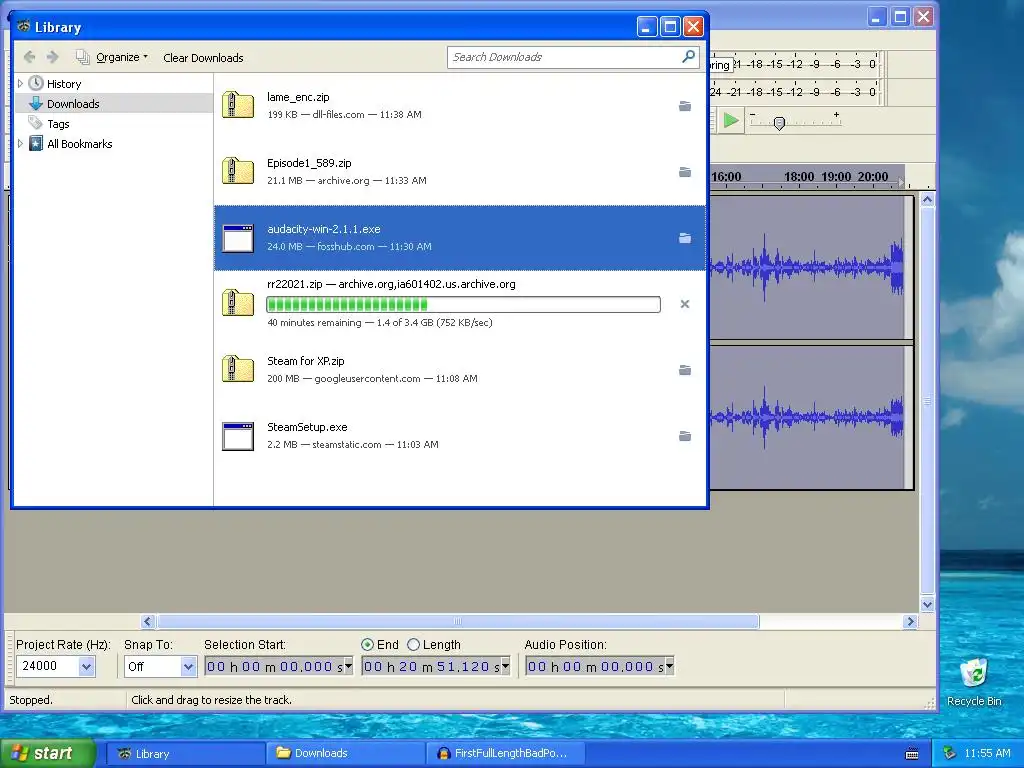
Task: Open the Project Rate dropdown
Action: click(x=86, y=667)
